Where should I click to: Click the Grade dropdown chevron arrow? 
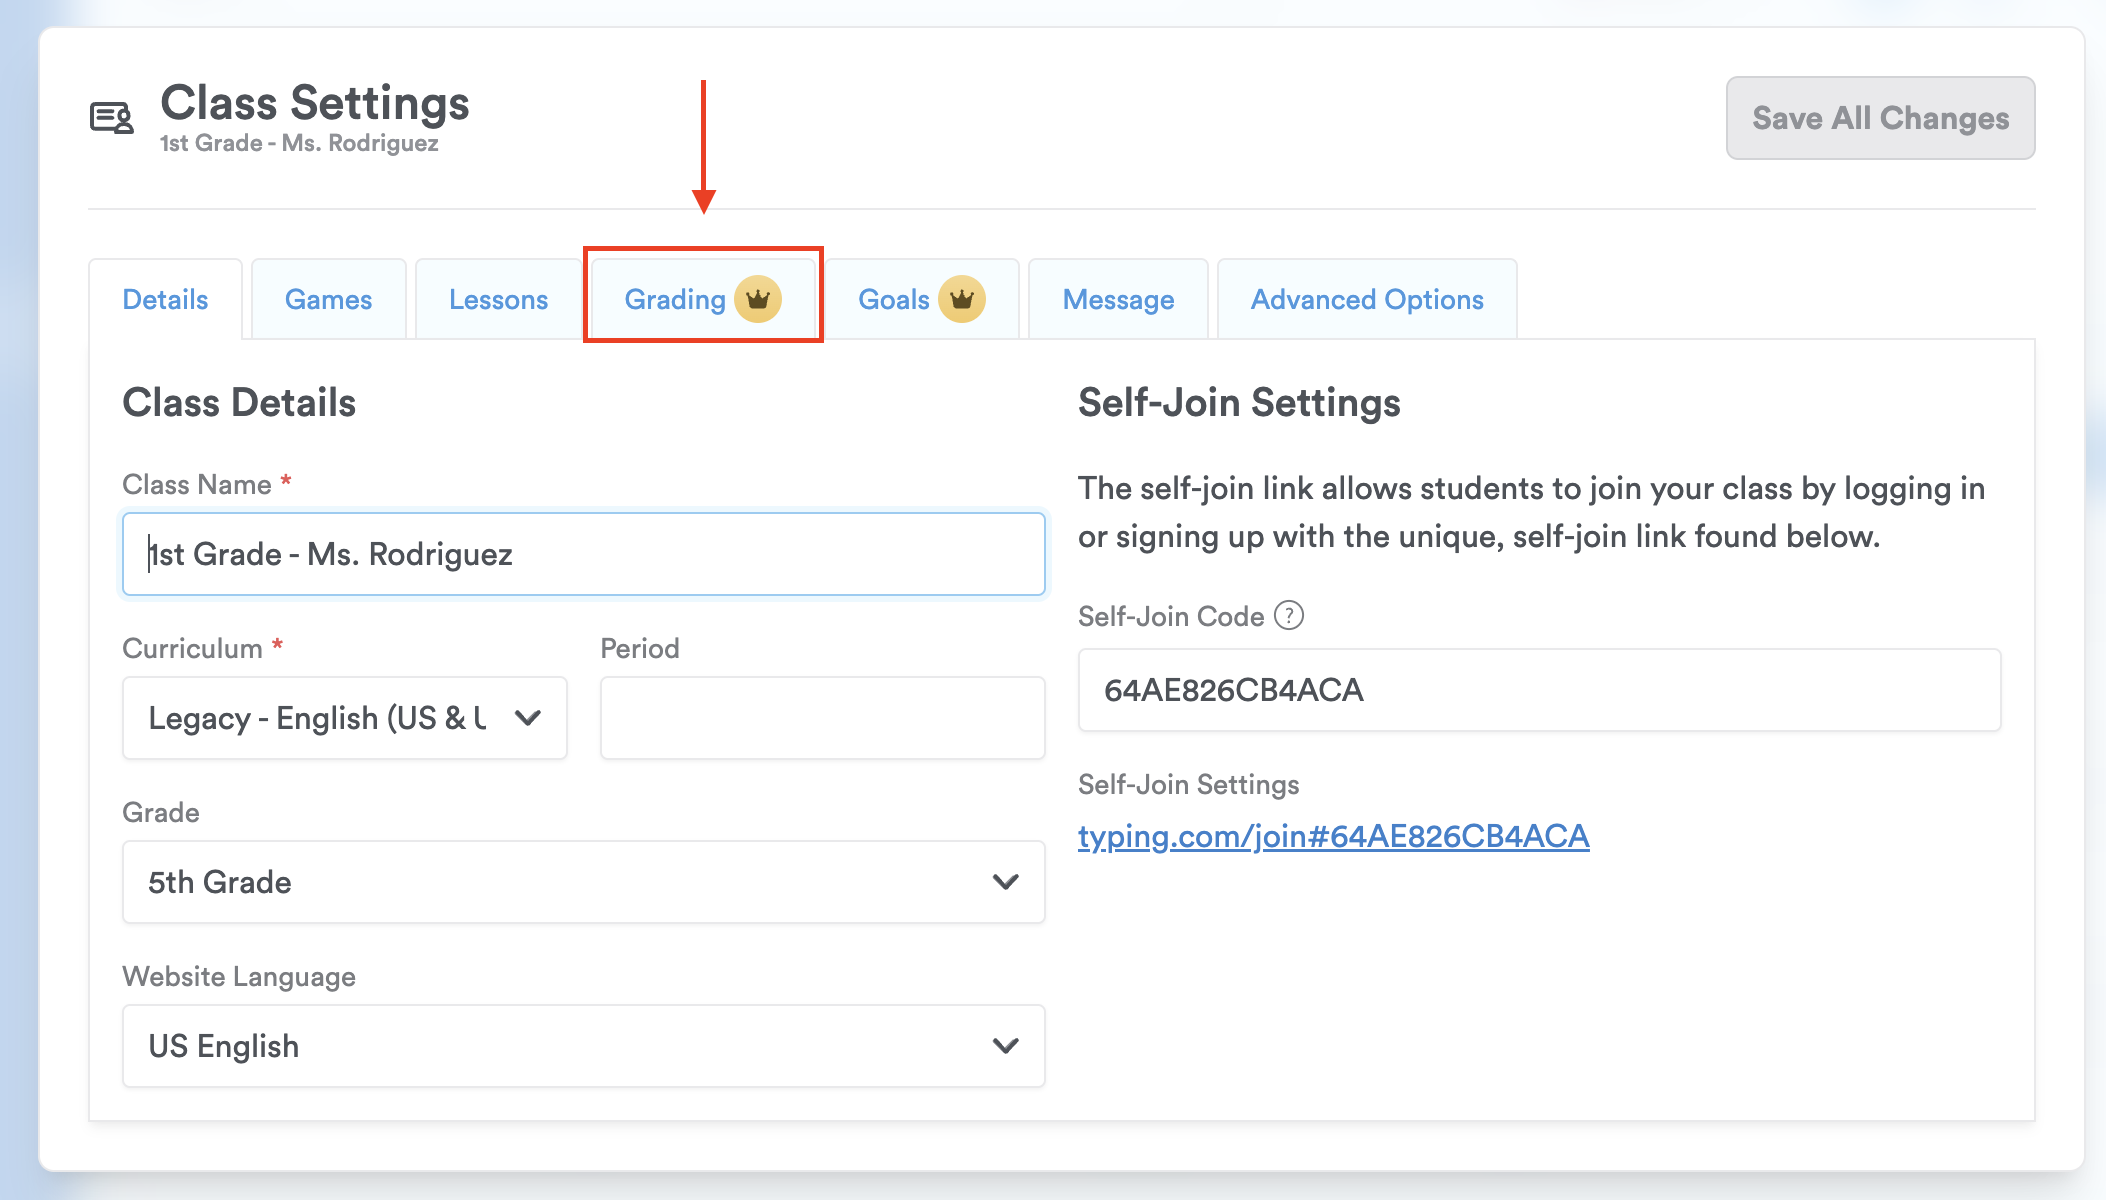pos(1005,882)
